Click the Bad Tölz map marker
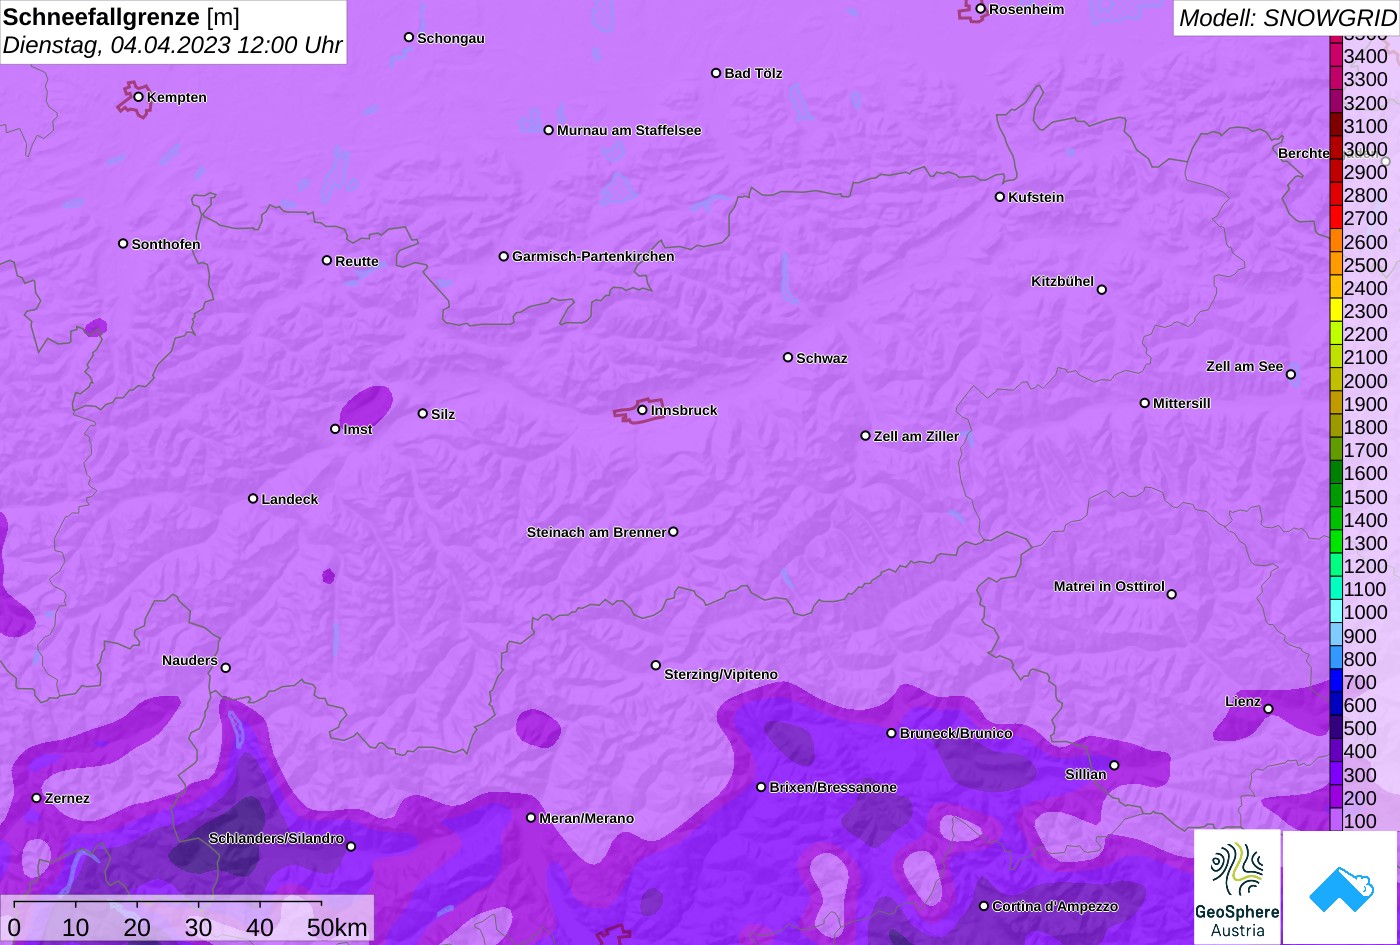Viewport: 1400px width, 945px height. pyautogui.click(x=716, y=73)
